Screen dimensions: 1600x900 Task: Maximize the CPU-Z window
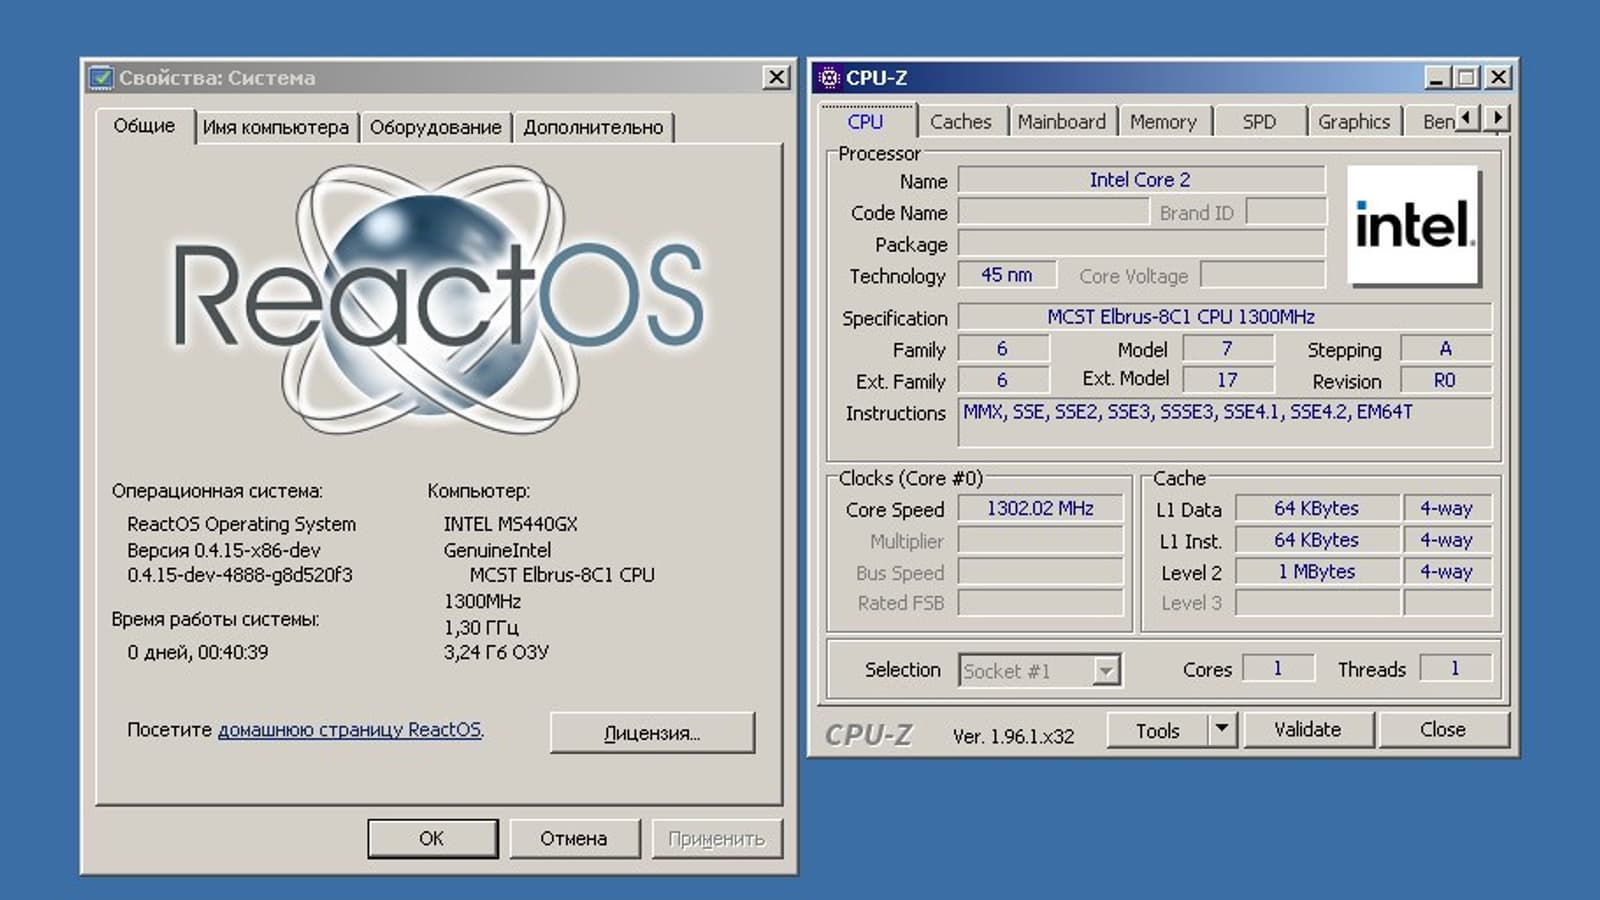(1466, 77)
